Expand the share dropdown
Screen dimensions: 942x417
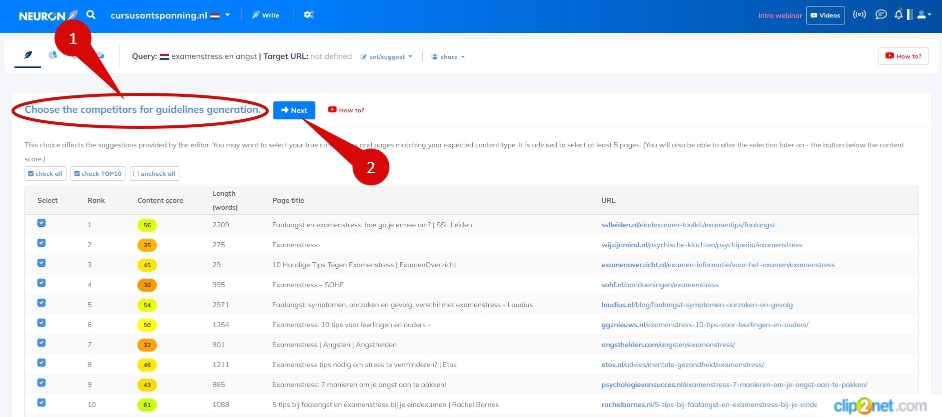click(x=450, y=56)
